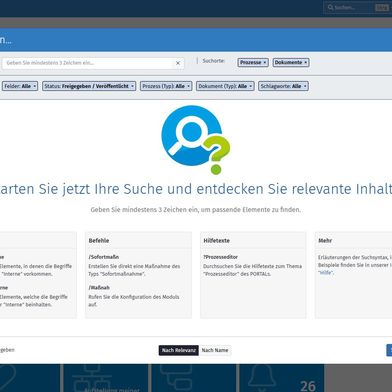The height and width of the screenshot is (392, 392).
Task: Click the speech bubbles tile in background
Action: point(194,378)
